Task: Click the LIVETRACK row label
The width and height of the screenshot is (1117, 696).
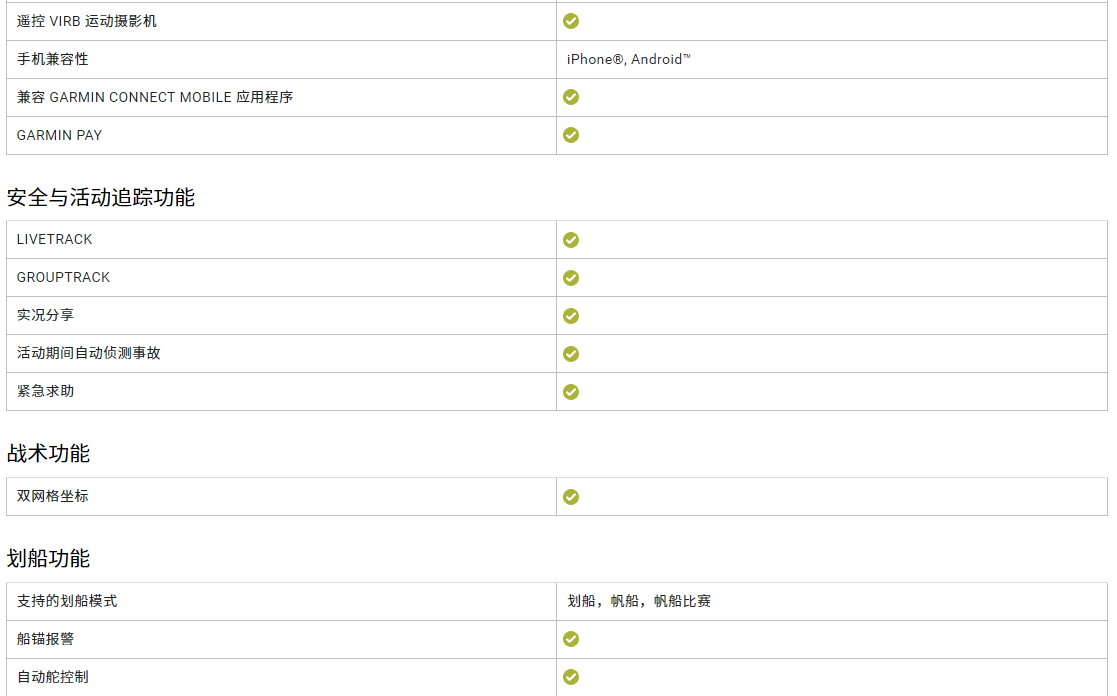Action: pyautogui.click(x=55, y=239)
